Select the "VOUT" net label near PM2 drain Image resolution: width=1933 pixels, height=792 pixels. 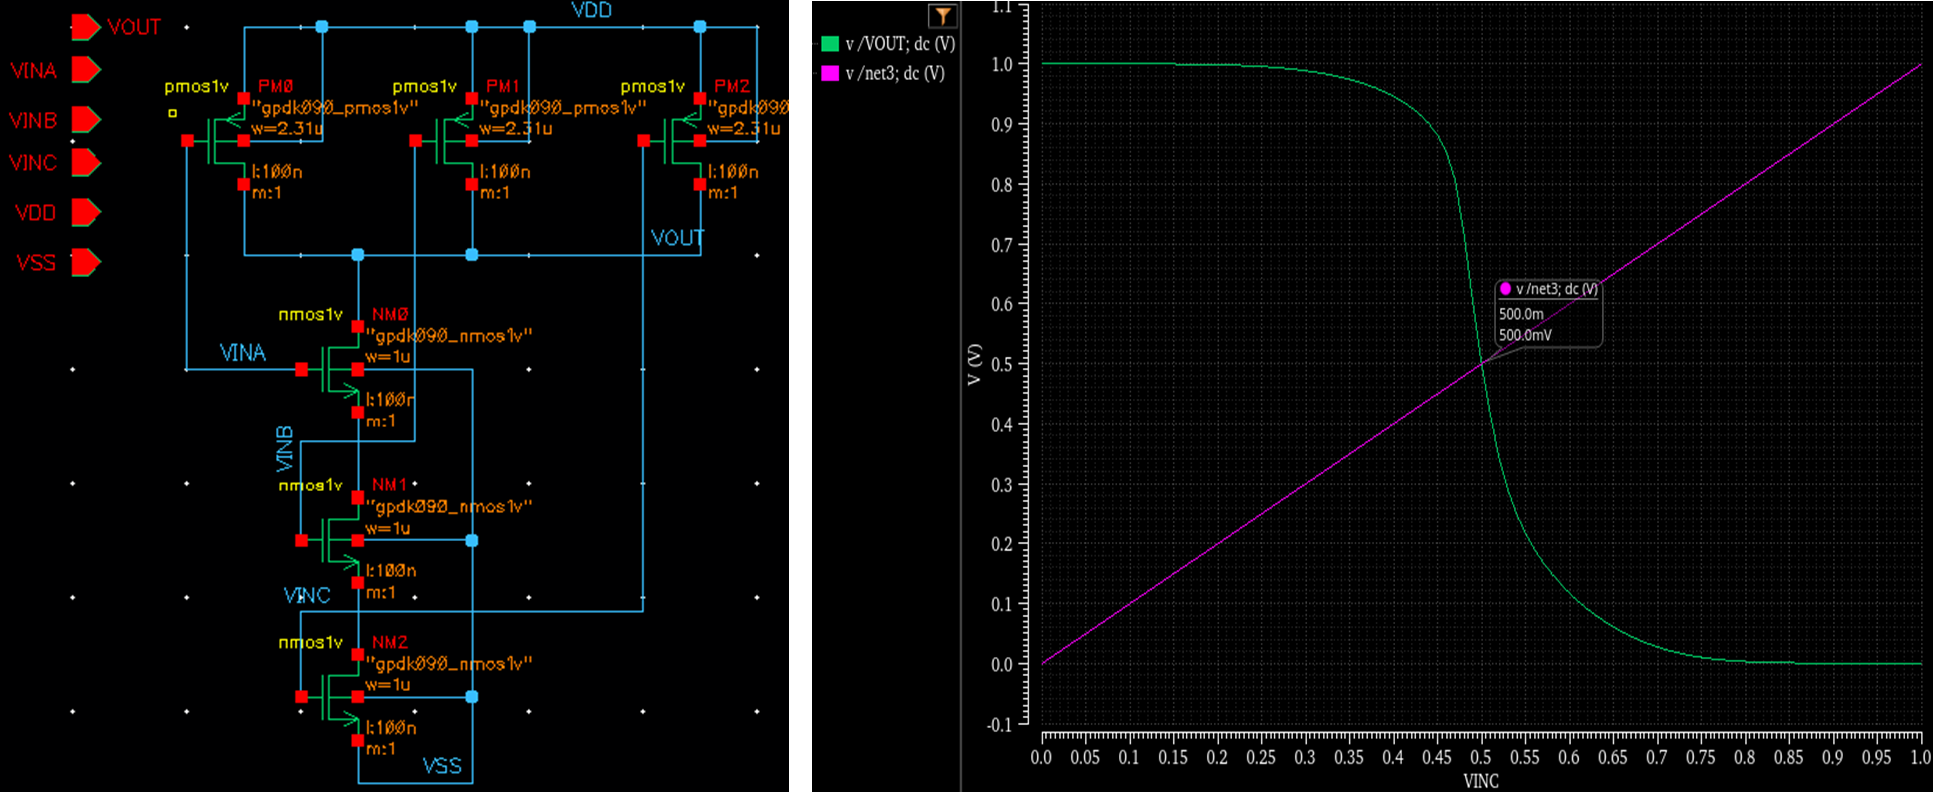678,238
